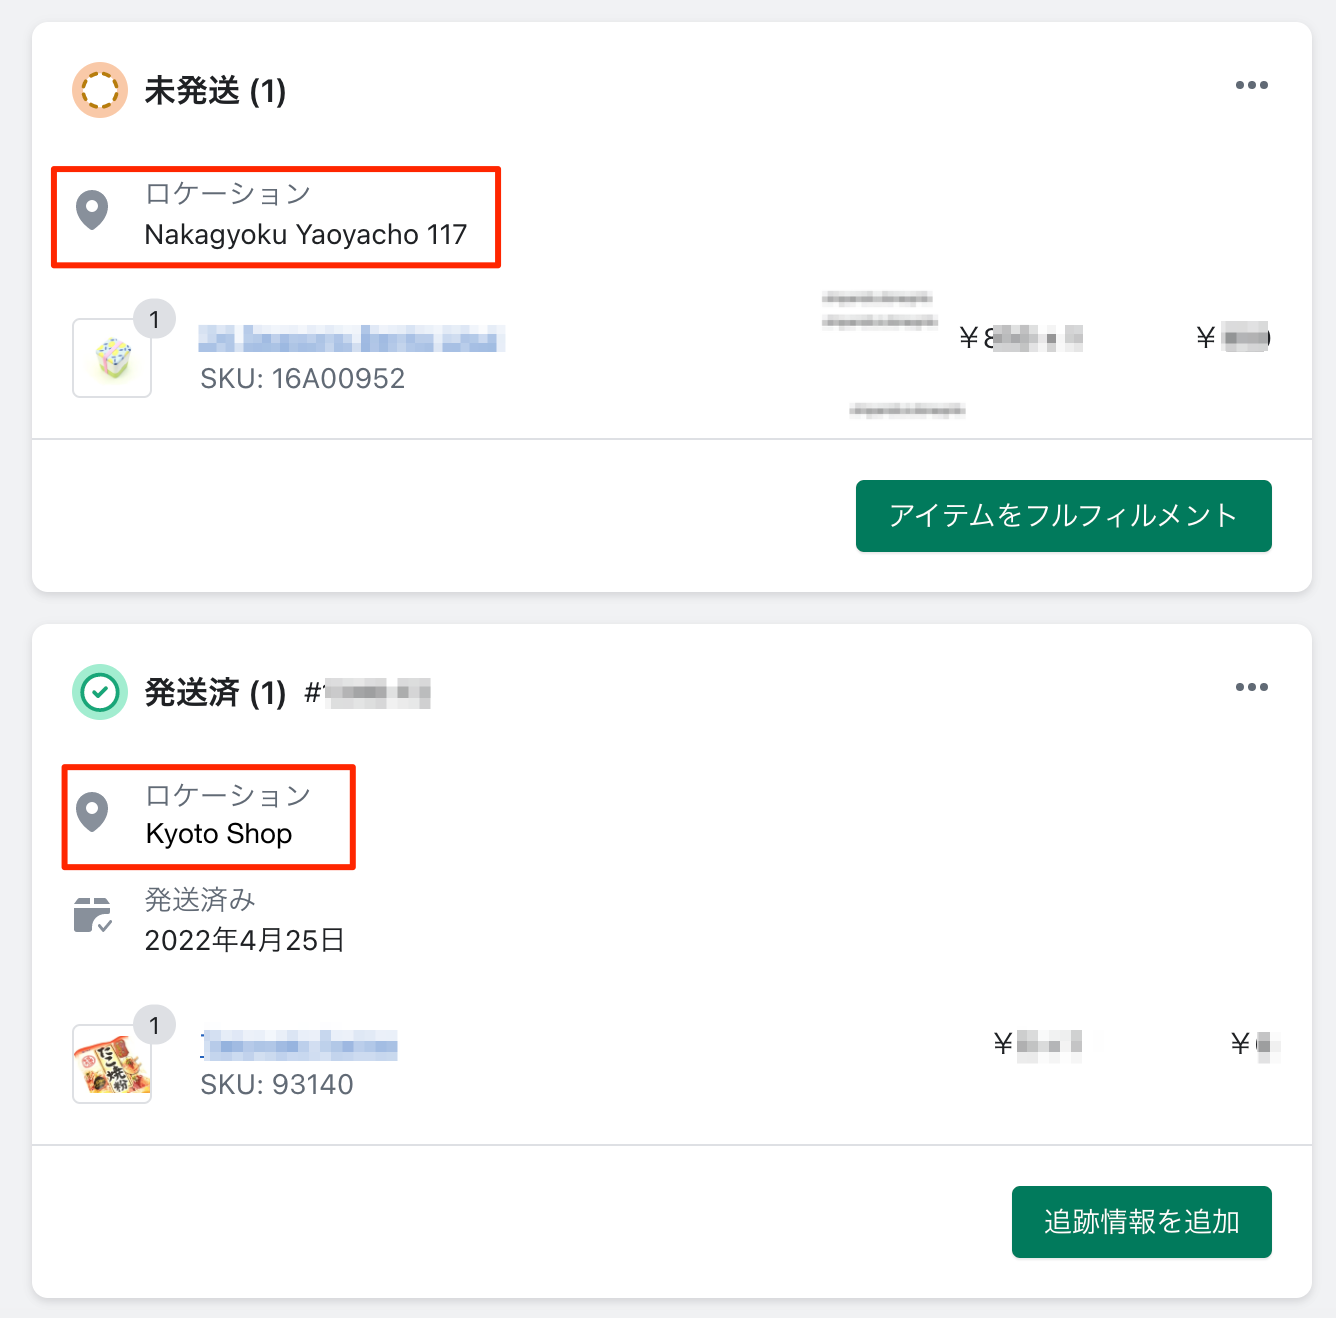The width and height of the screenshot is (1336, 1318).
Task: Click the location pin beside Kyoto Shop
Action: pyautogui.click(x=92, y=813)
